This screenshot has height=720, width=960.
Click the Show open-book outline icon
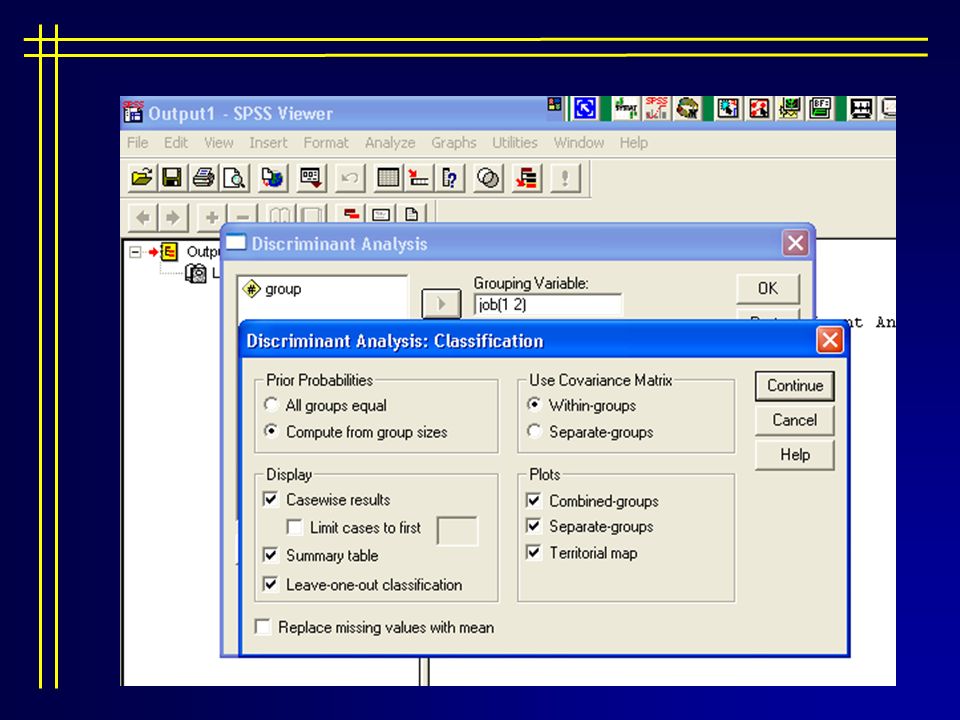pyautogui.click(x=280, y=216)
